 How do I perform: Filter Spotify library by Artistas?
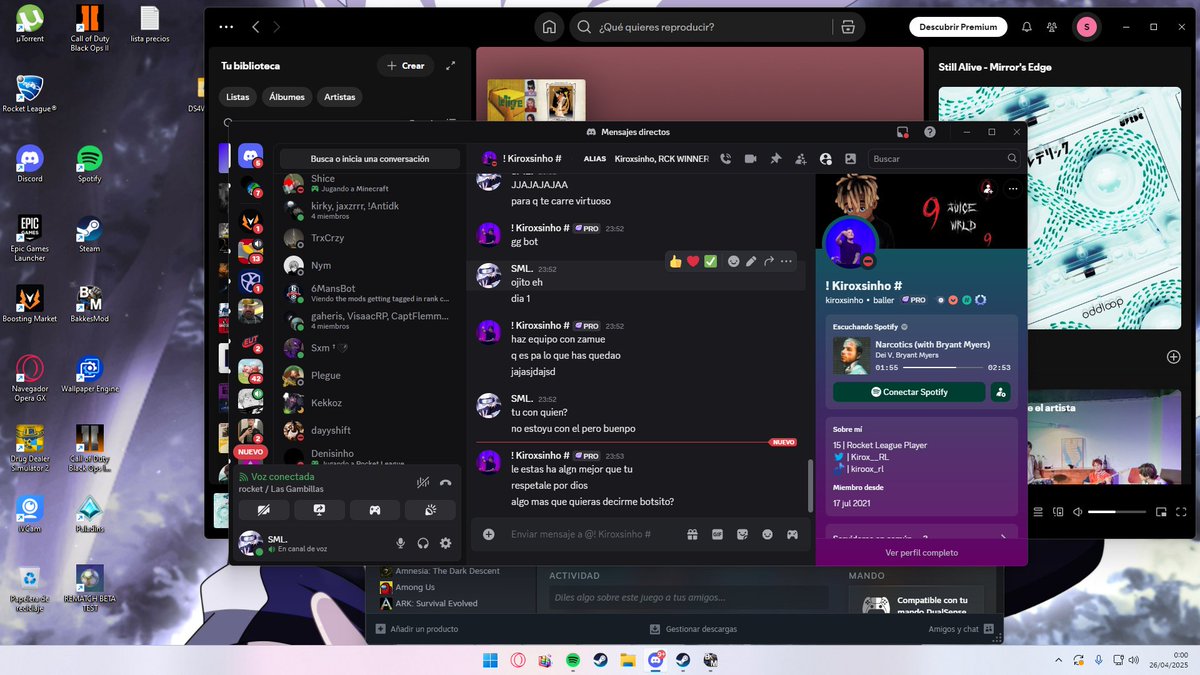point(340,97)
